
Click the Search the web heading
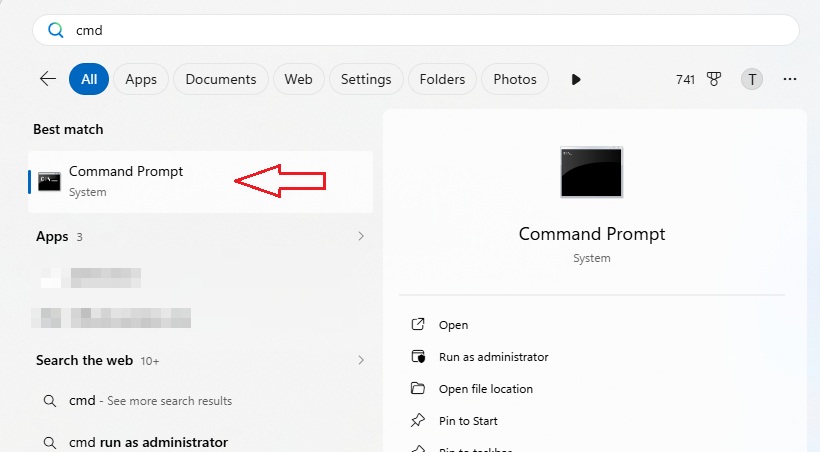coord(84,360)
